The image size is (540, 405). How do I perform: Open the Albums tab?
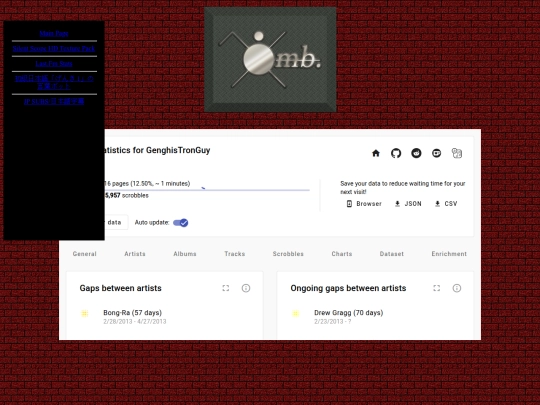click(x=185, y=254)
